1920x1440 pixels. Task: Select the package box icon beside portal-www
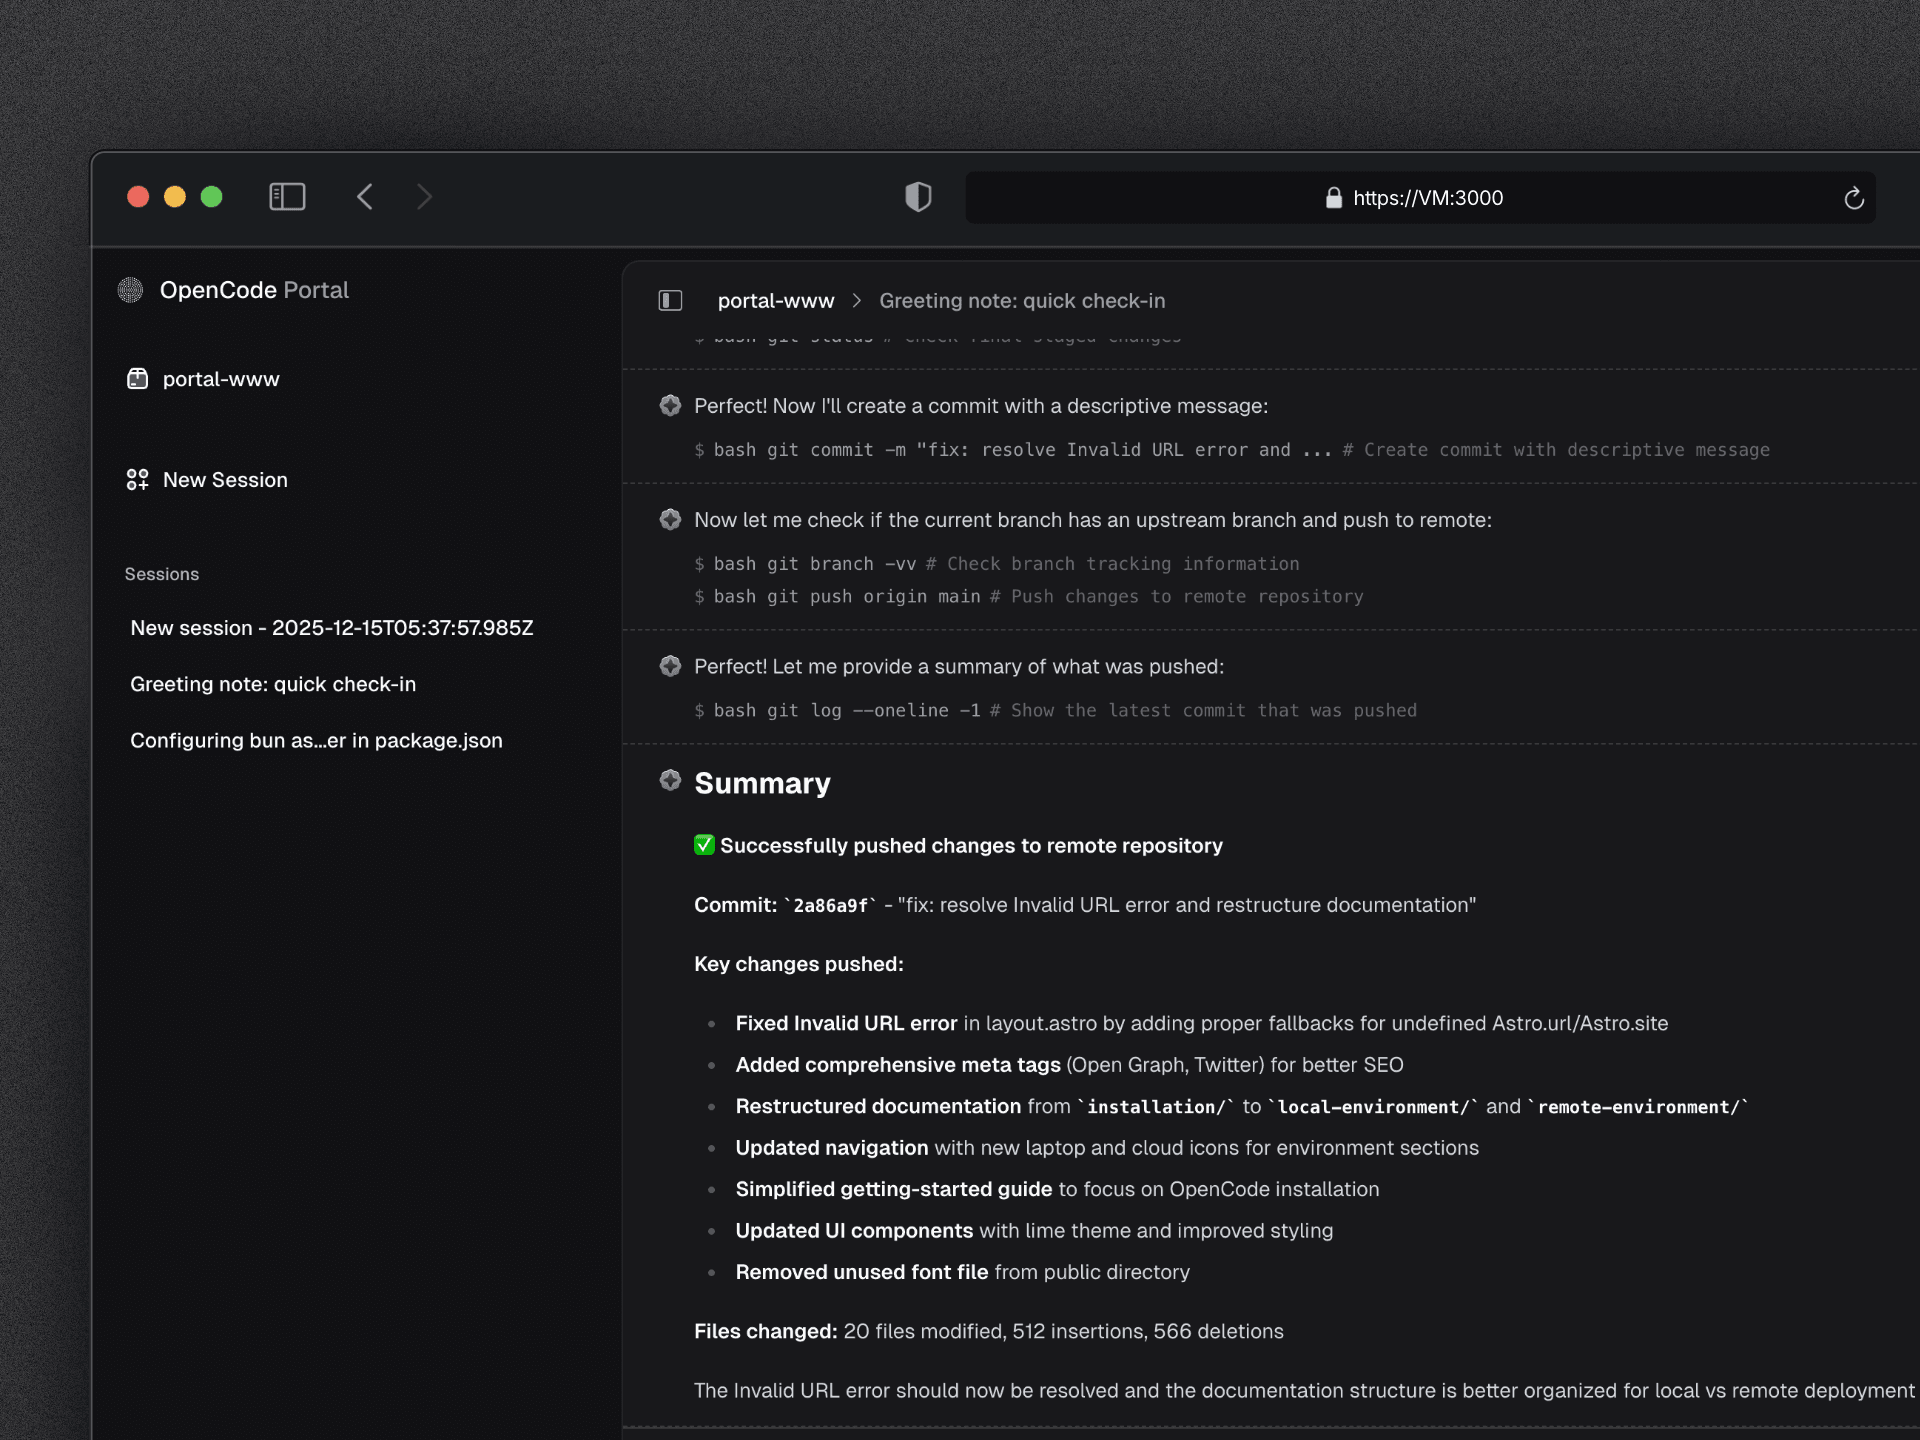[x=138, y=378]
